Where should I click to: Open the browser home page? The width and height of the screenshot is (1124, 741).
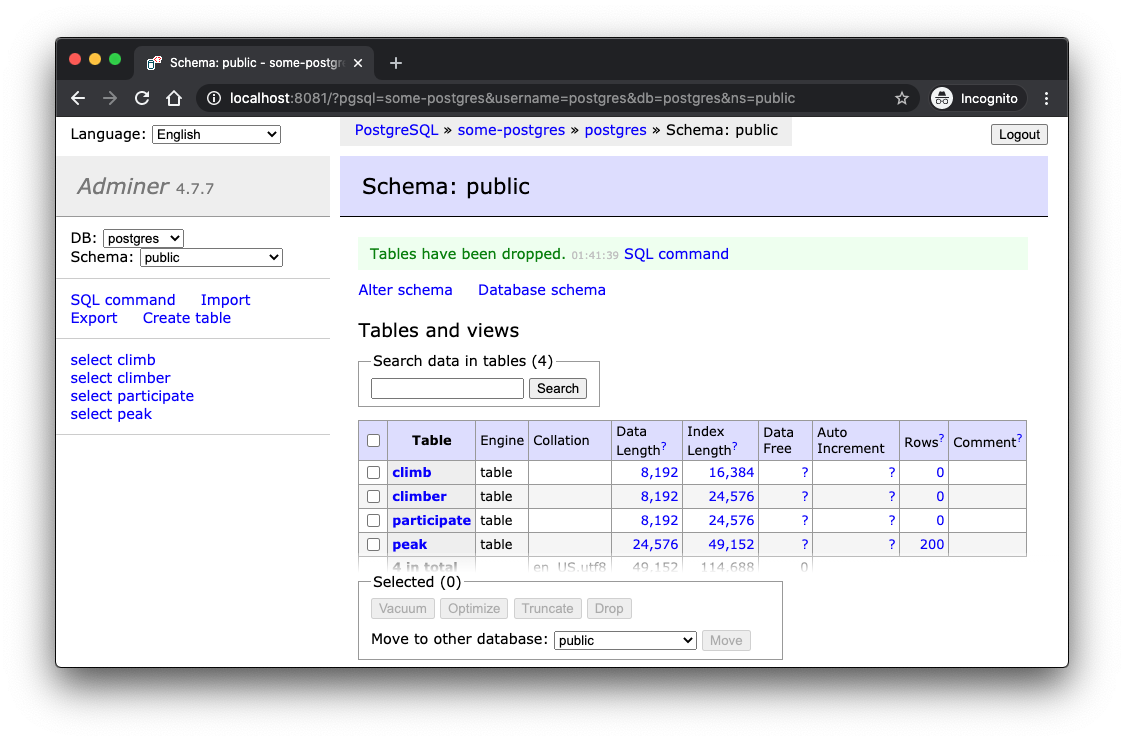[x=173, y=98]
